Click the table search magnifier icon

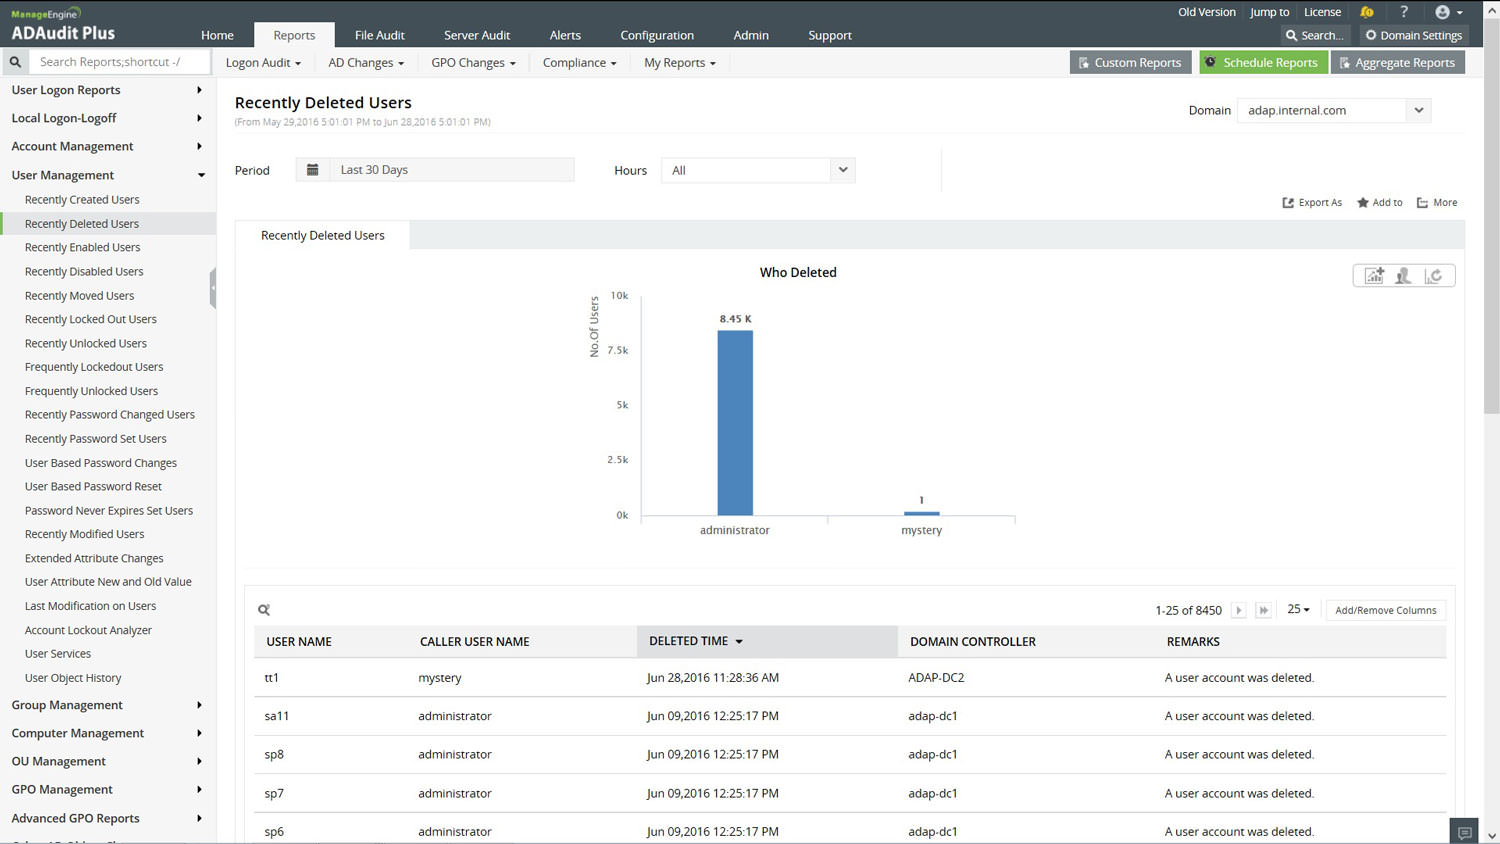pos(264,610)
